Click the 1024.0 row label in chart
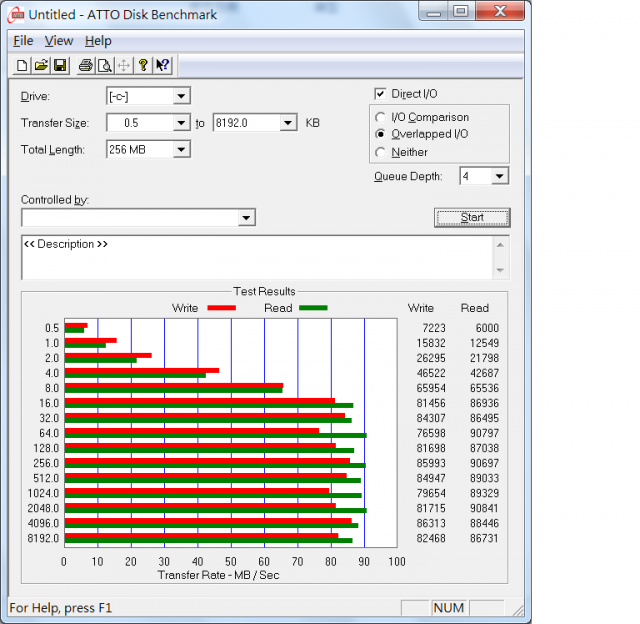640x624 pixels. [x=43, y=493]
